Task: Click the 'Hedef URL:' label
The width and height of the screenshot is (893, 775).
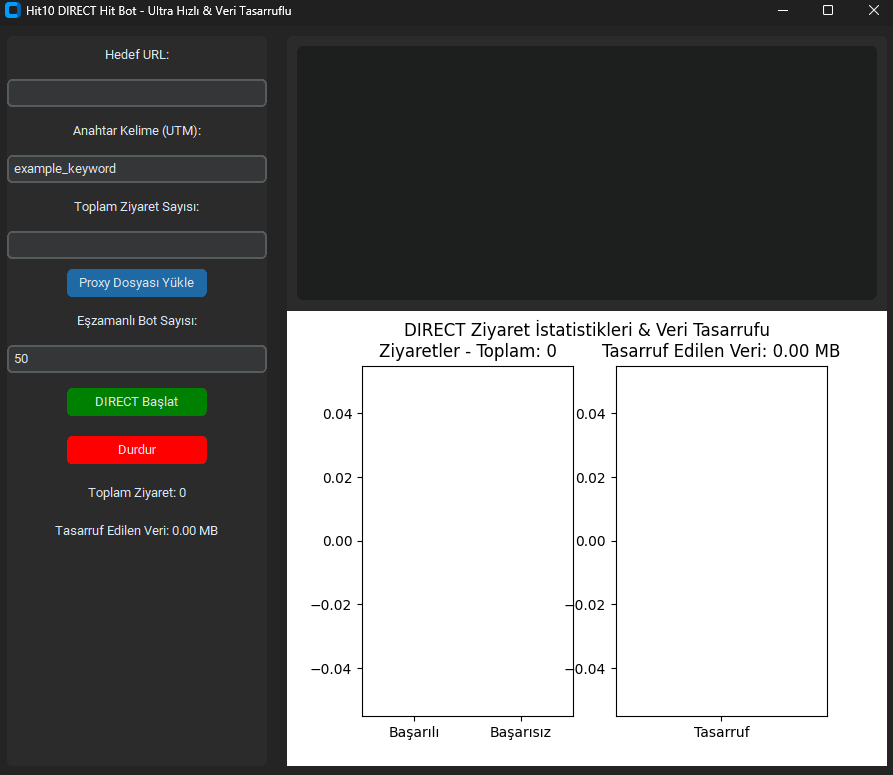Action: pyautogui.click(x=137, y=55)
